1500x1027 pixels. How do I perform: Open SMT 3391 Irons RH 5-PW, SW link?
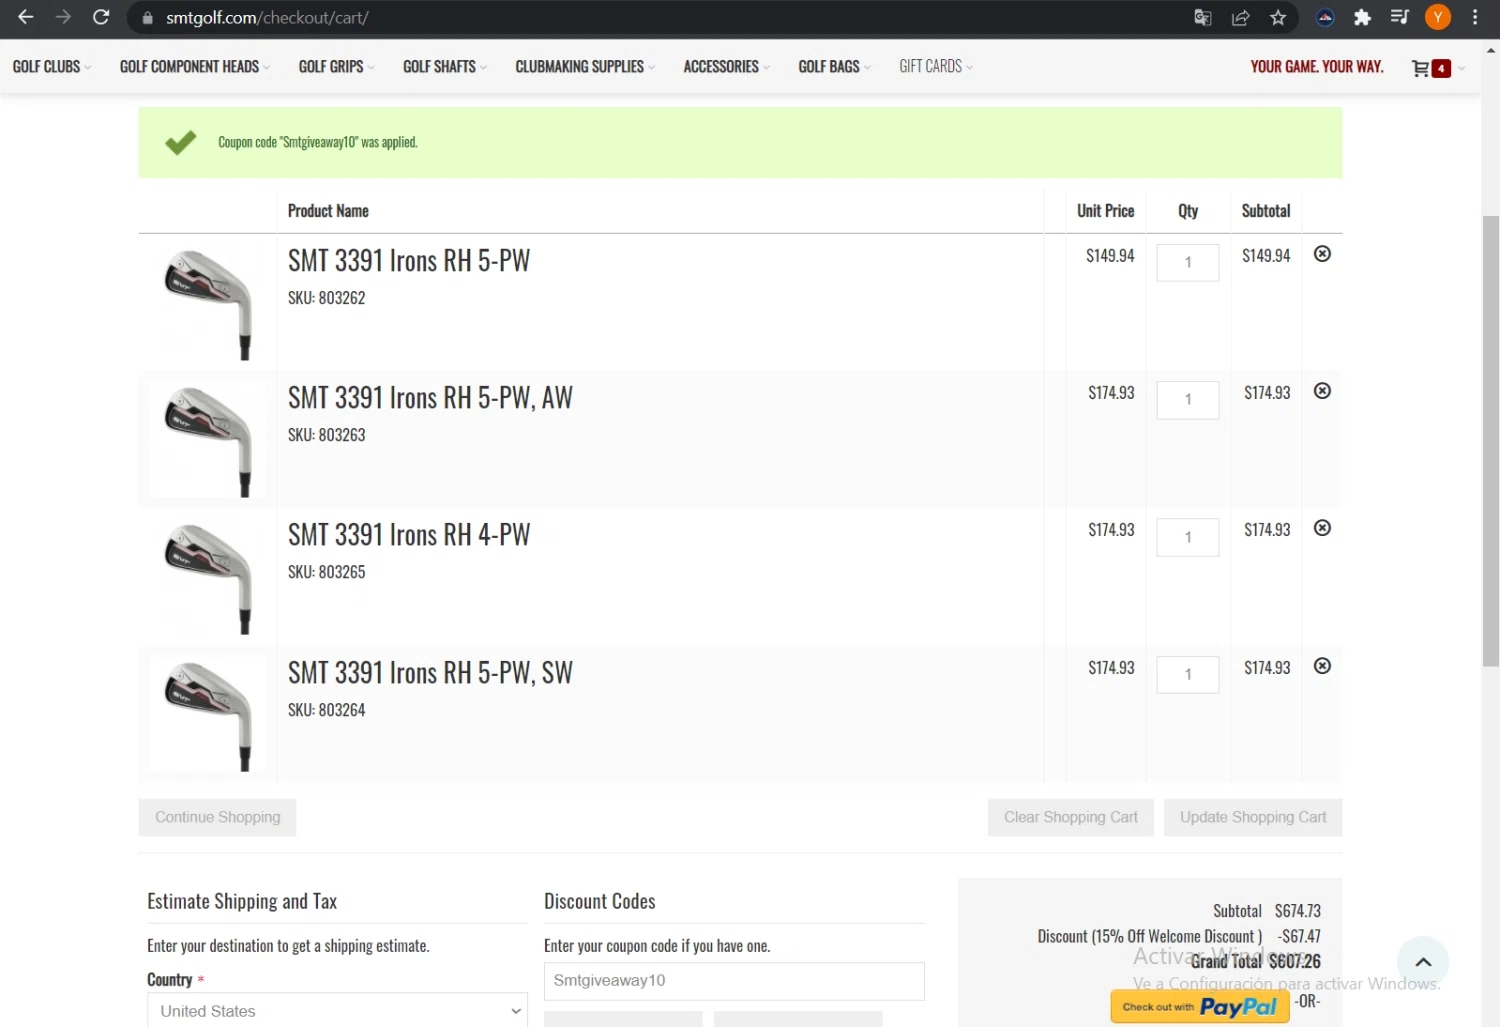click(x=430, y=673)
